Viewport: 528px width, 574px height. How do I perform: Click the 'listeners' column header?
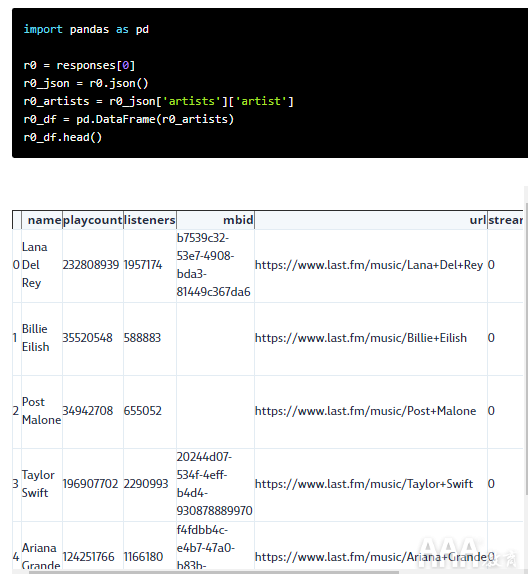pos(150,220)
